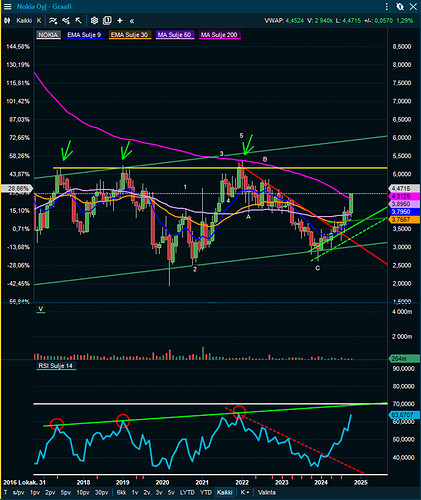Click the detach window icon in title bar
421x500 pixels.
[400, 6]
